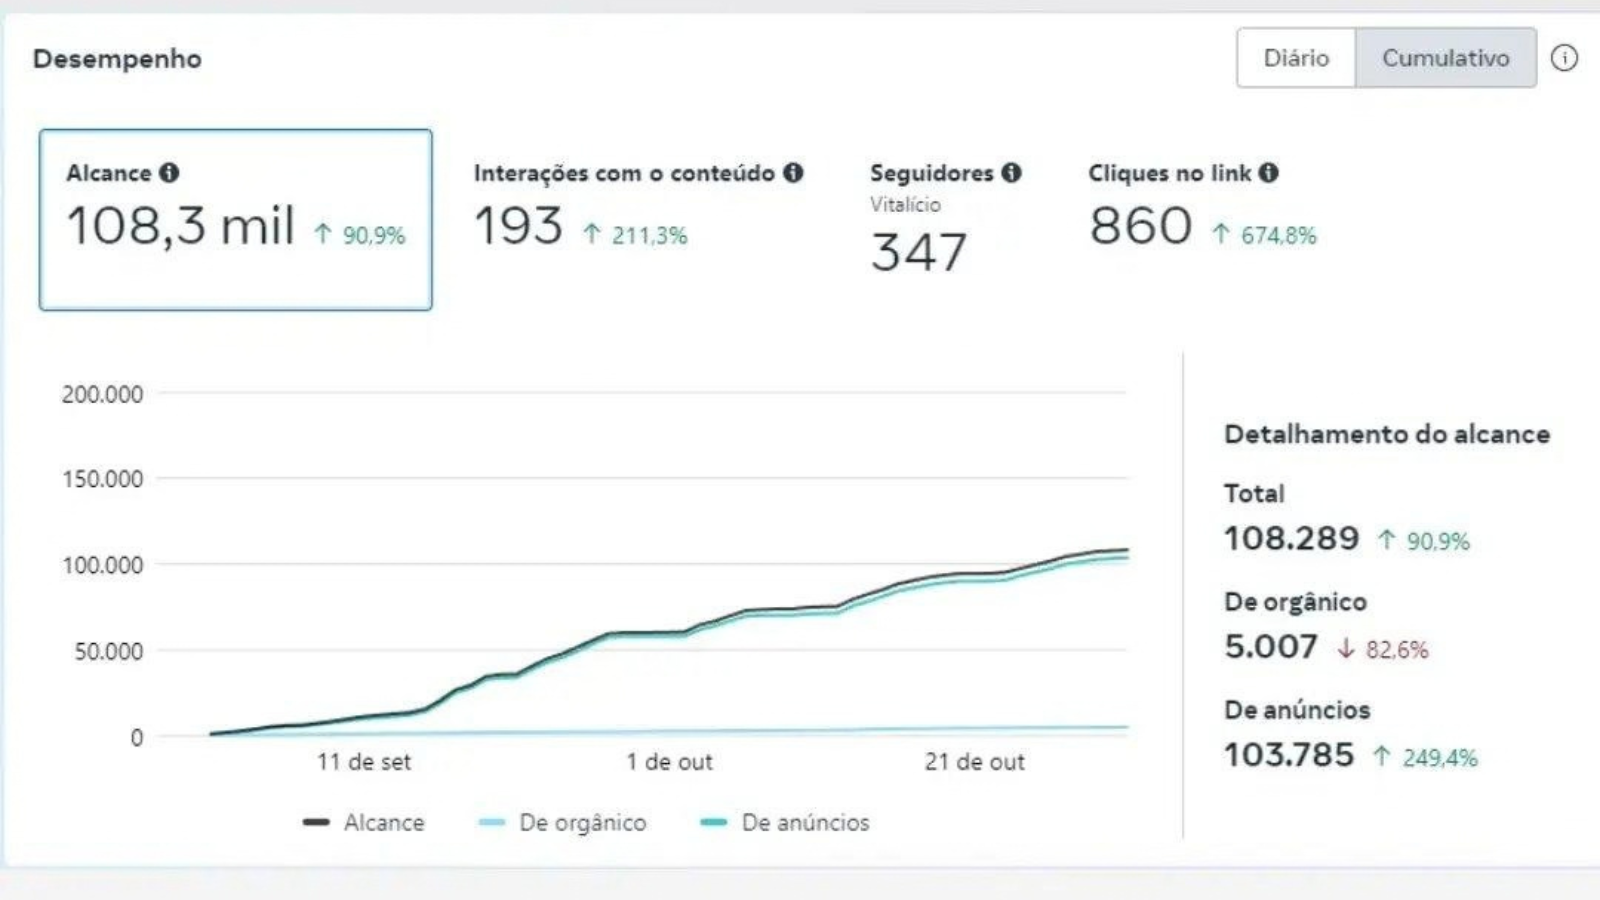Screen dimensions: 1600x900
Task: Open the info icon beside Cumulativo
Action: coord(1564,58)
